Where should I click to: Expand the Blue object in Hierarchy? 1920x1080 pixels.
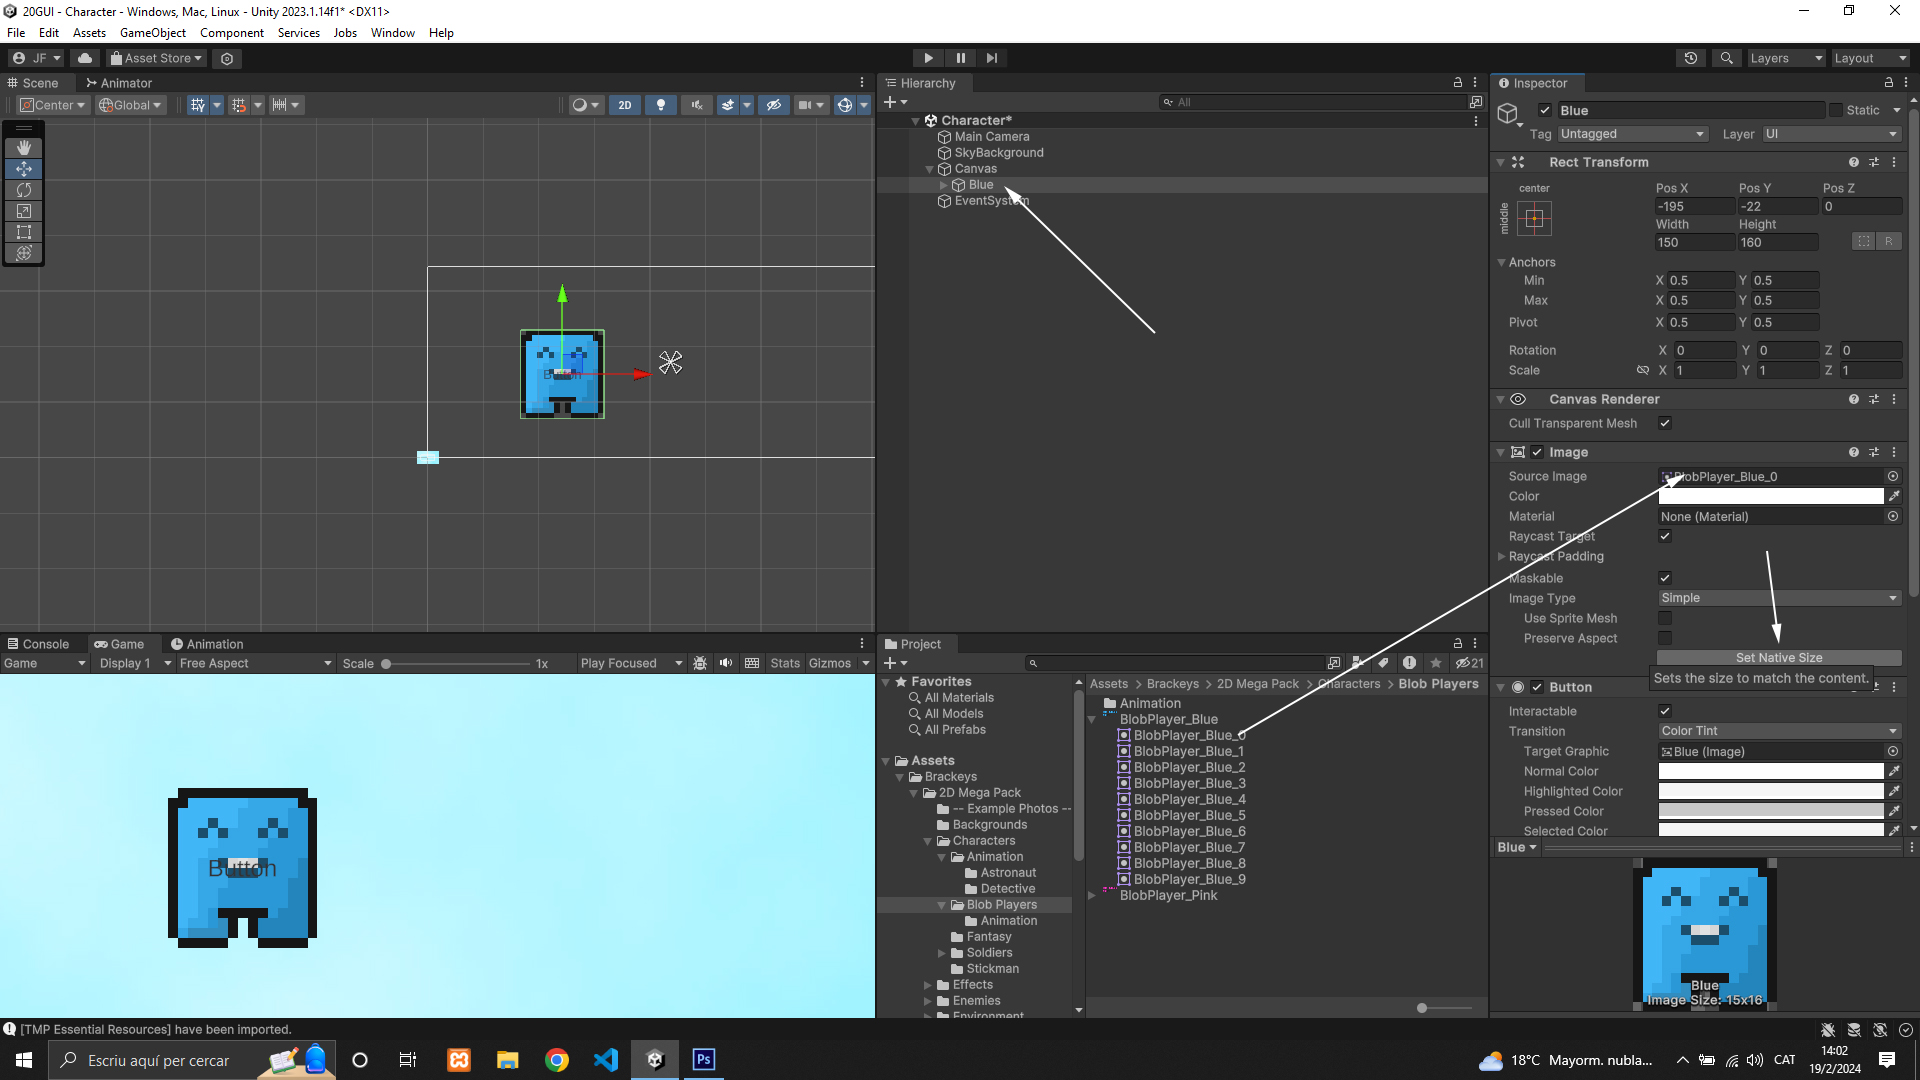coord(943,185)
